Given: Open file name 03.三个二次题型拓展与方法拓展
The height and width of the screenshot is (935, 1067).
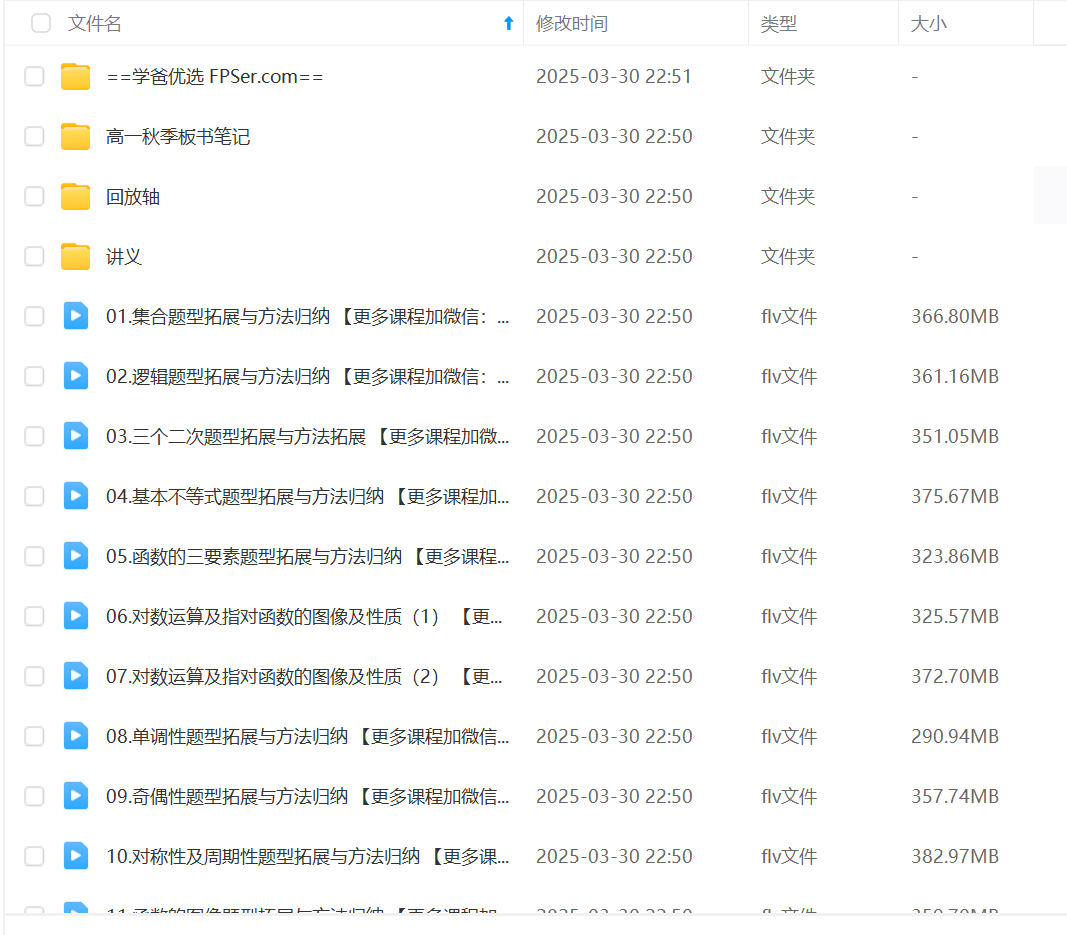Looking at the screenshot, I should click(308, 436).
